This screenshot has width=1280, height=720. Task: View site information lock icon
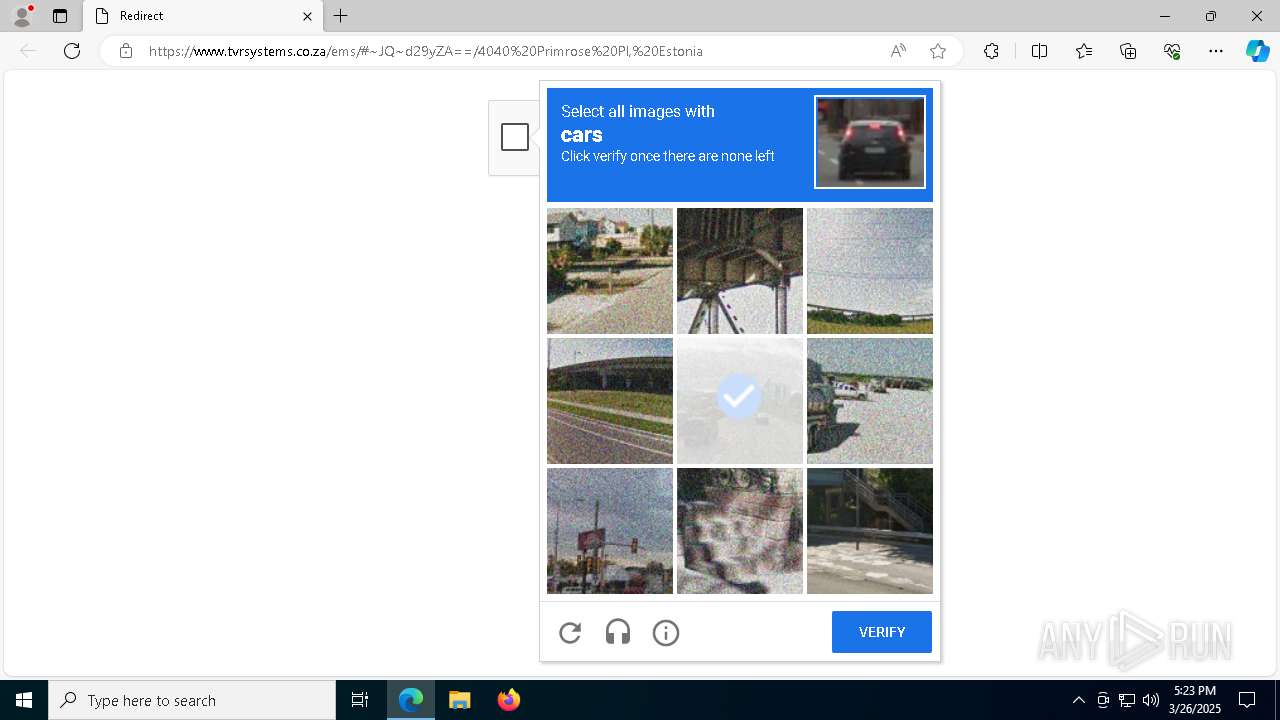(x=126, y=51)
